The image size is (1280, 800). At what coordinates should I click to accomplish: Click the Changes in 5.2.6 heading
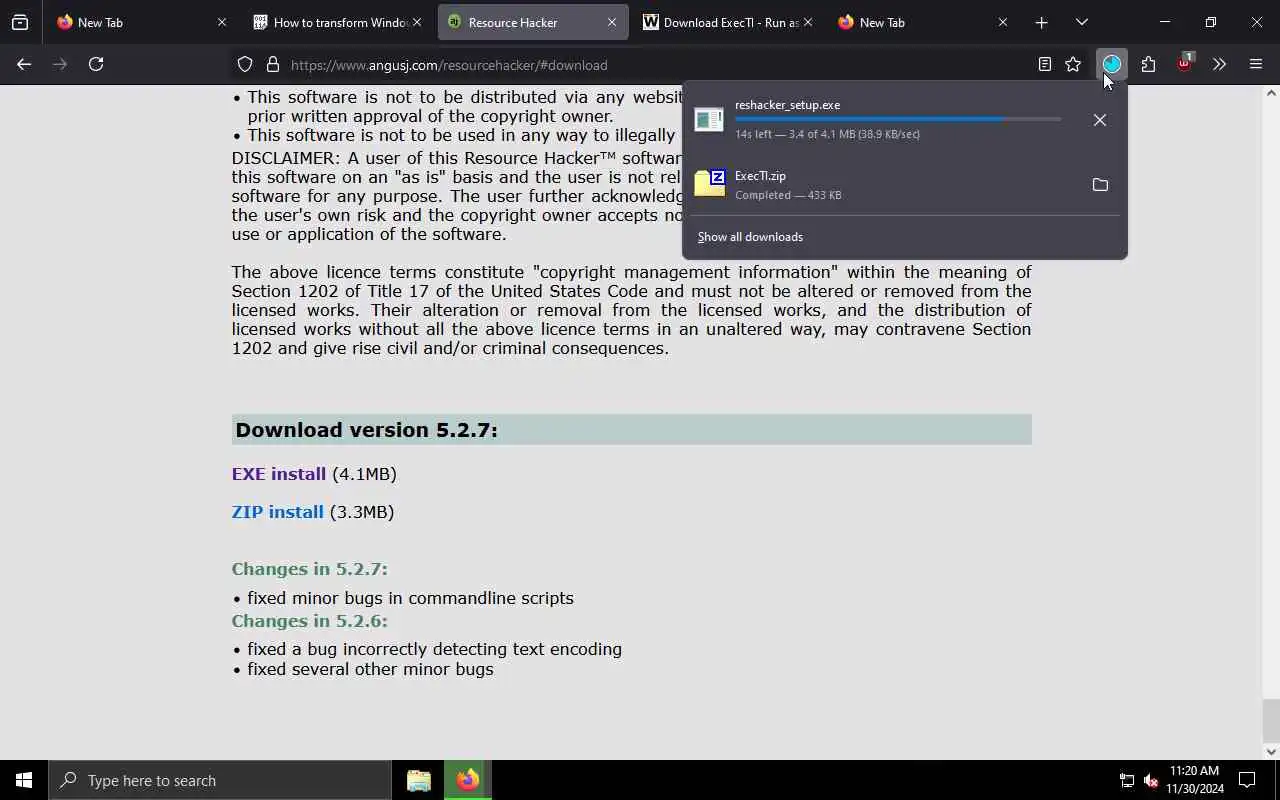(x=309, y=621)
